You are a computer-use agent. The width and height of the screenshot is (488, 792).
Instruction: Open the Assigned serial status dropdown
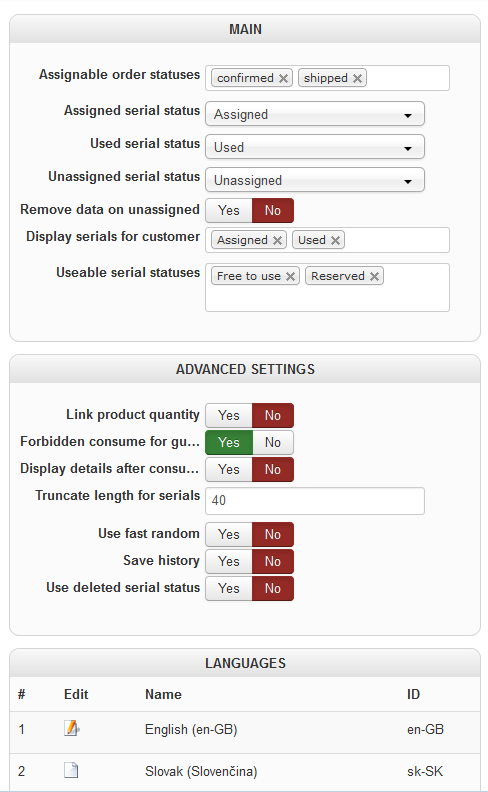point(315,114)
